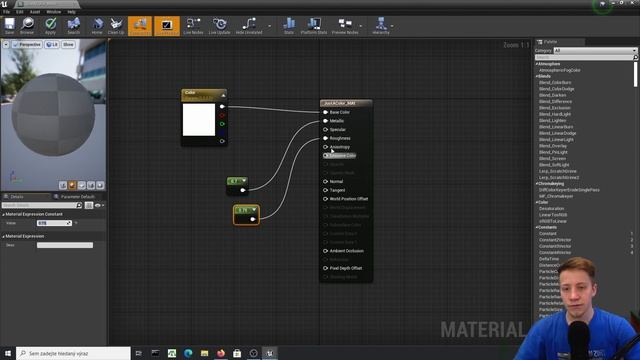Click the viewport Show button

coord(68,44)
